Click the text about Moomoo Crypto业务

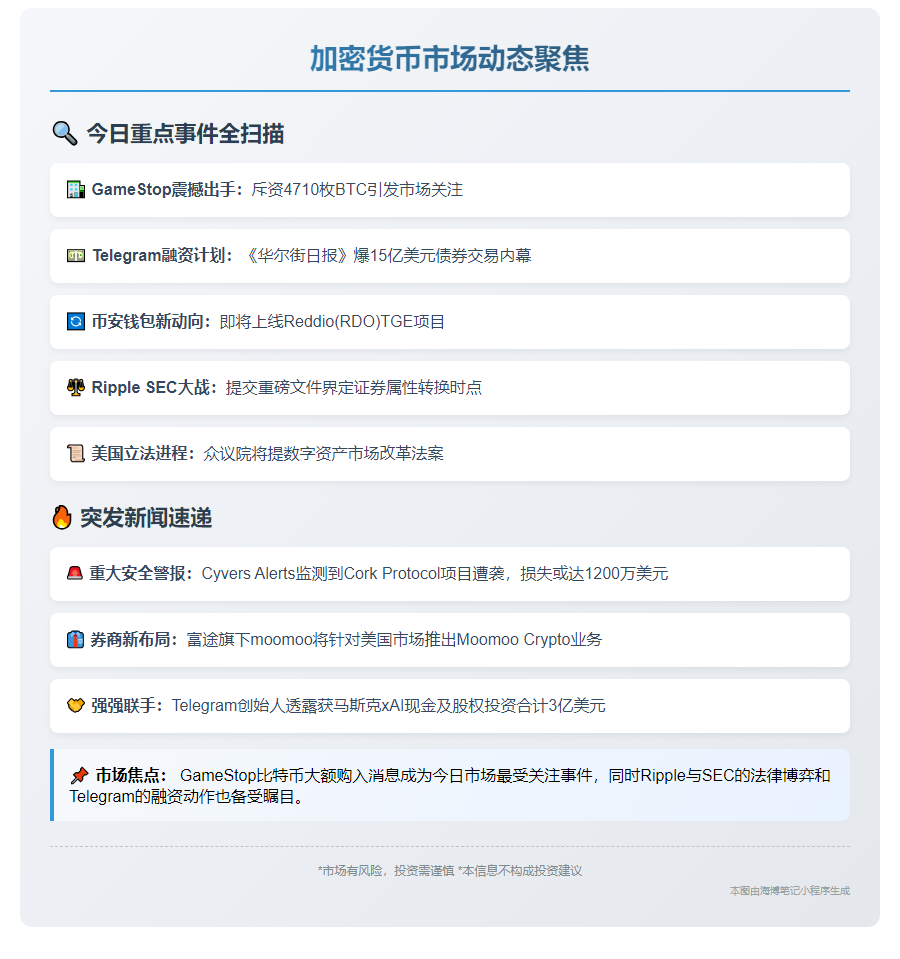pyautogui.click(x=394, y=640)
